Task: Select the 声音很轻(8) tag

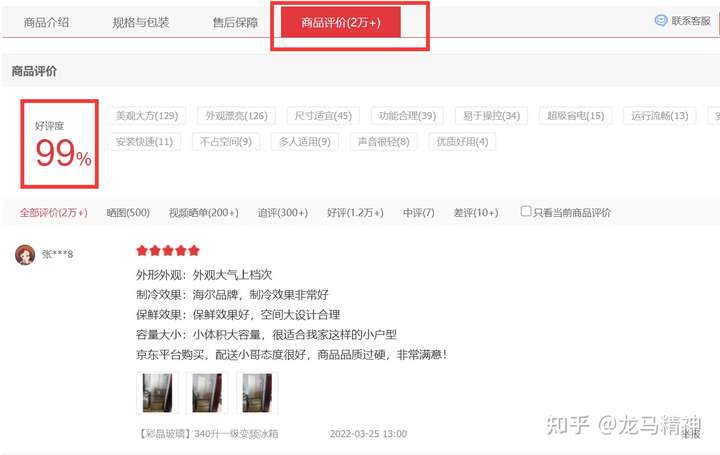Action: [383, 141]
